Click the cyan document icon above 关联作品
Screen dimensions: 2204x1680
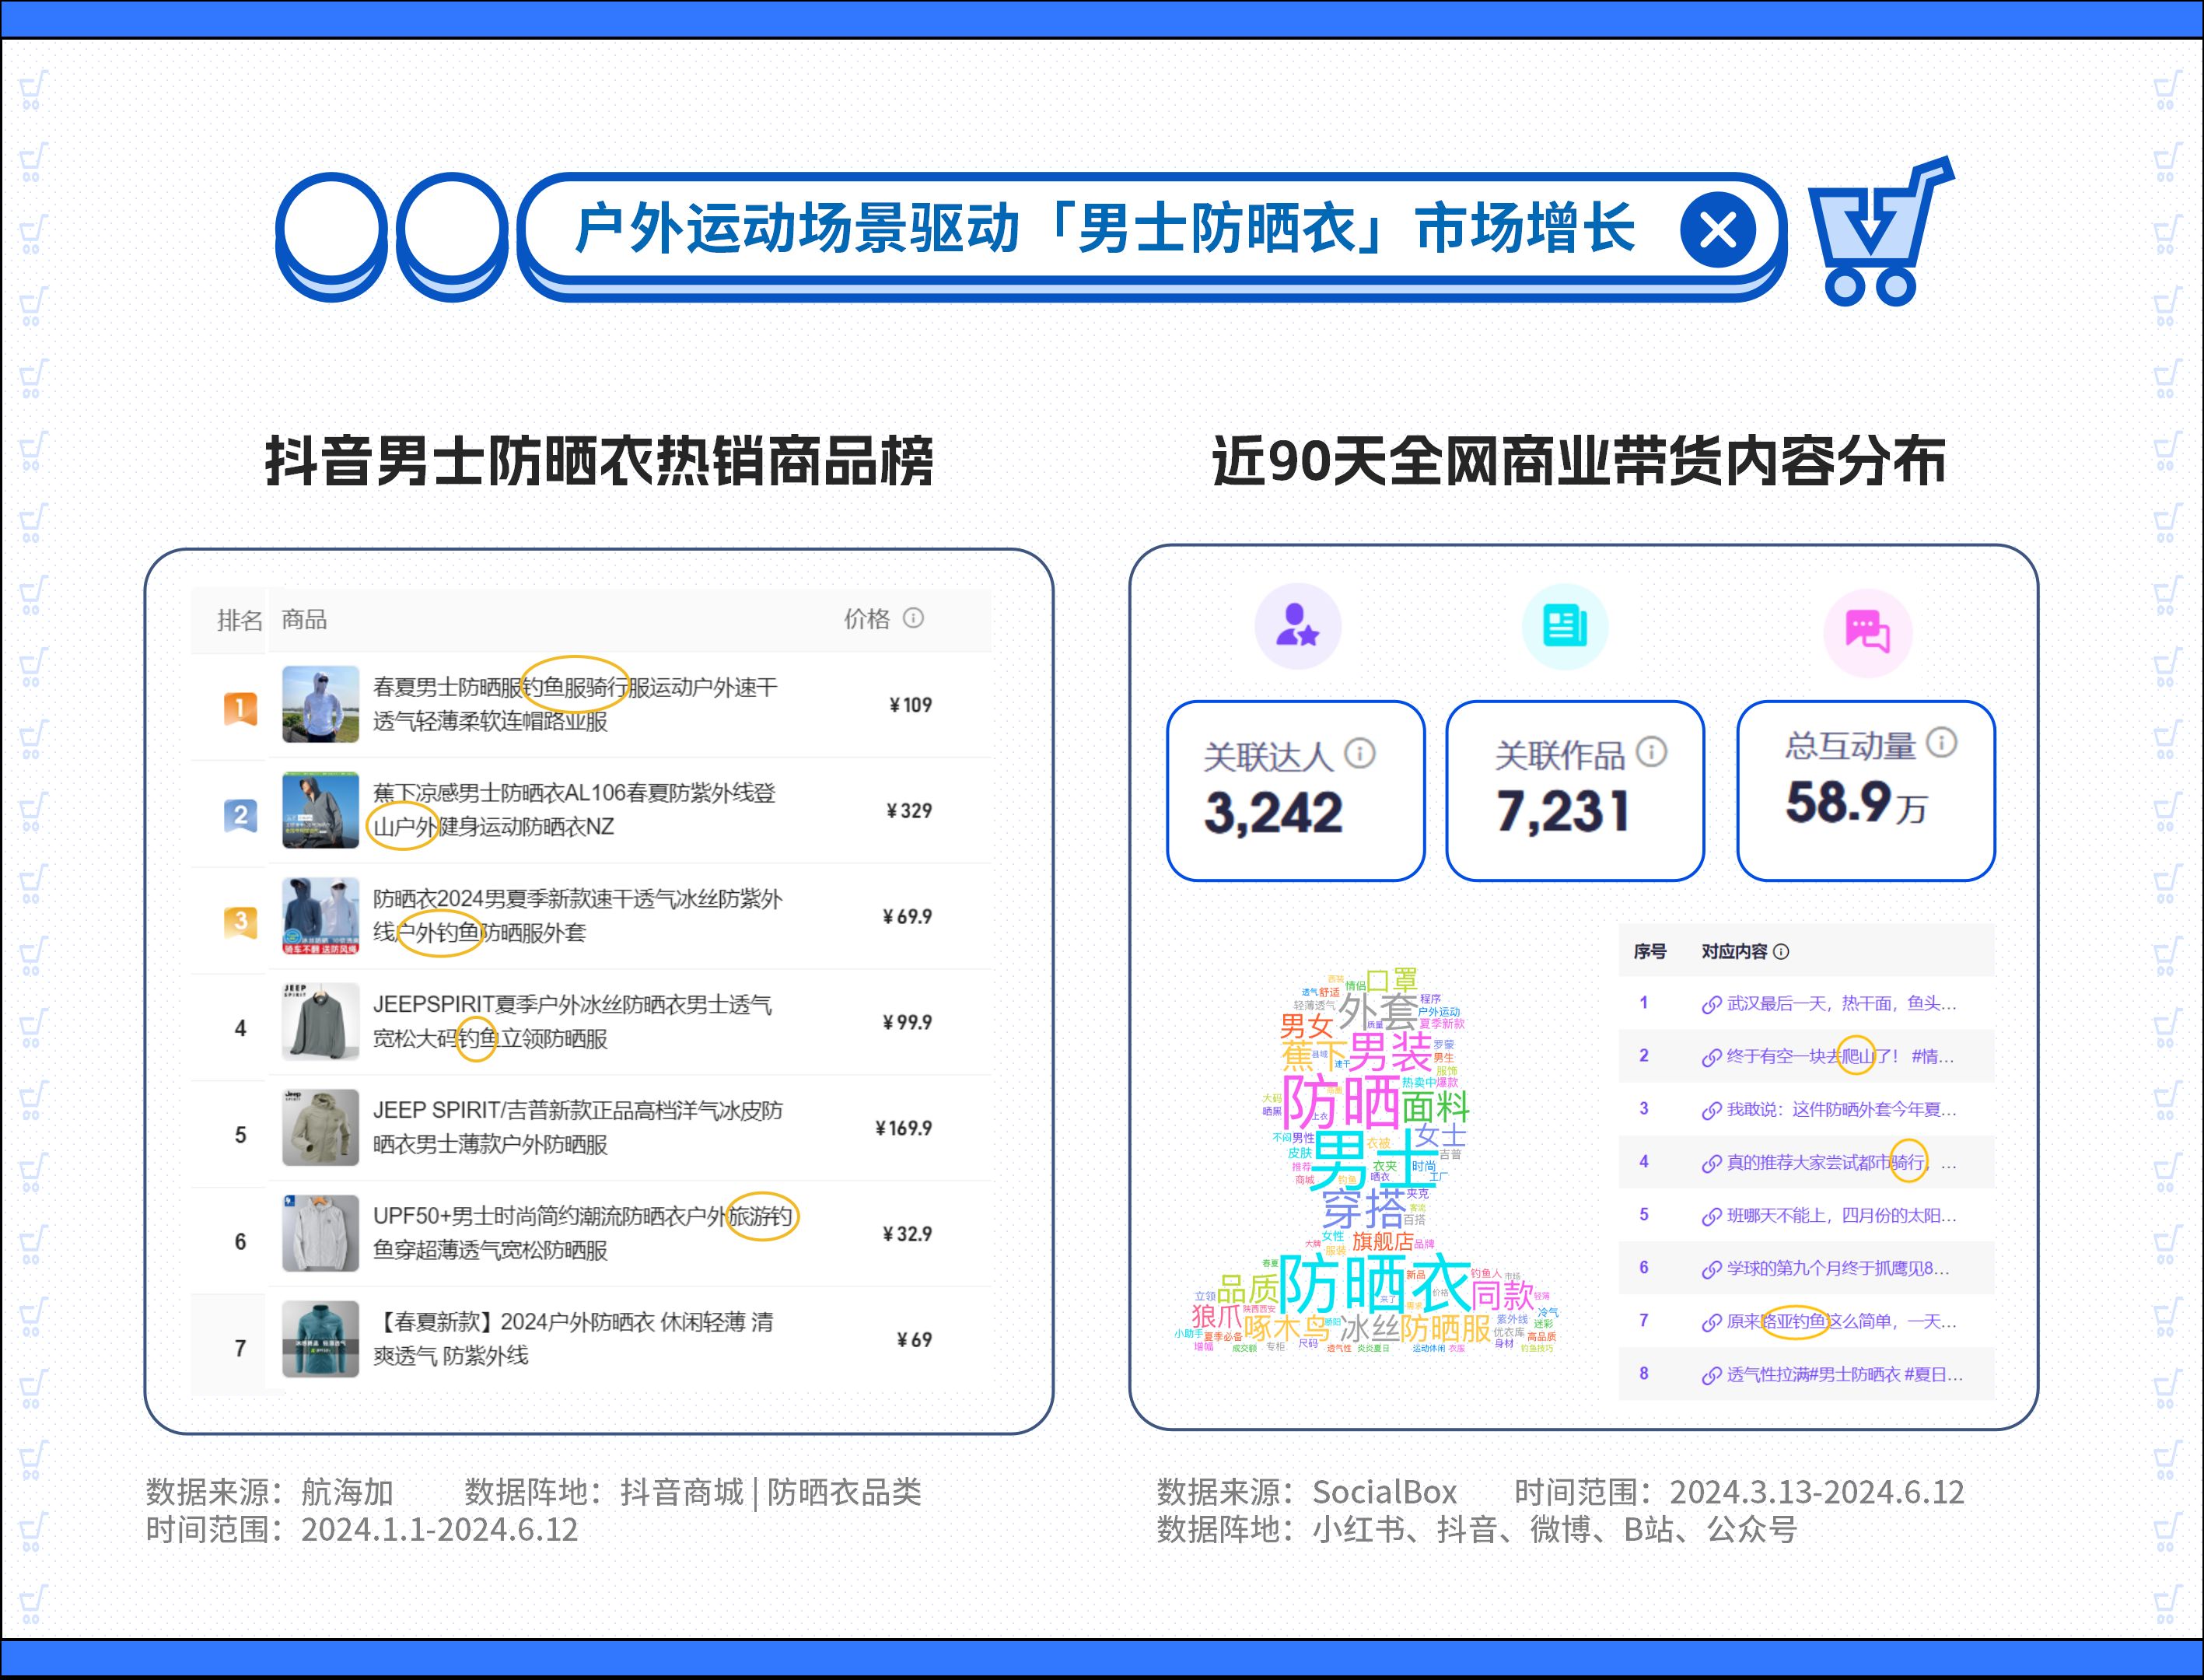1564,626
